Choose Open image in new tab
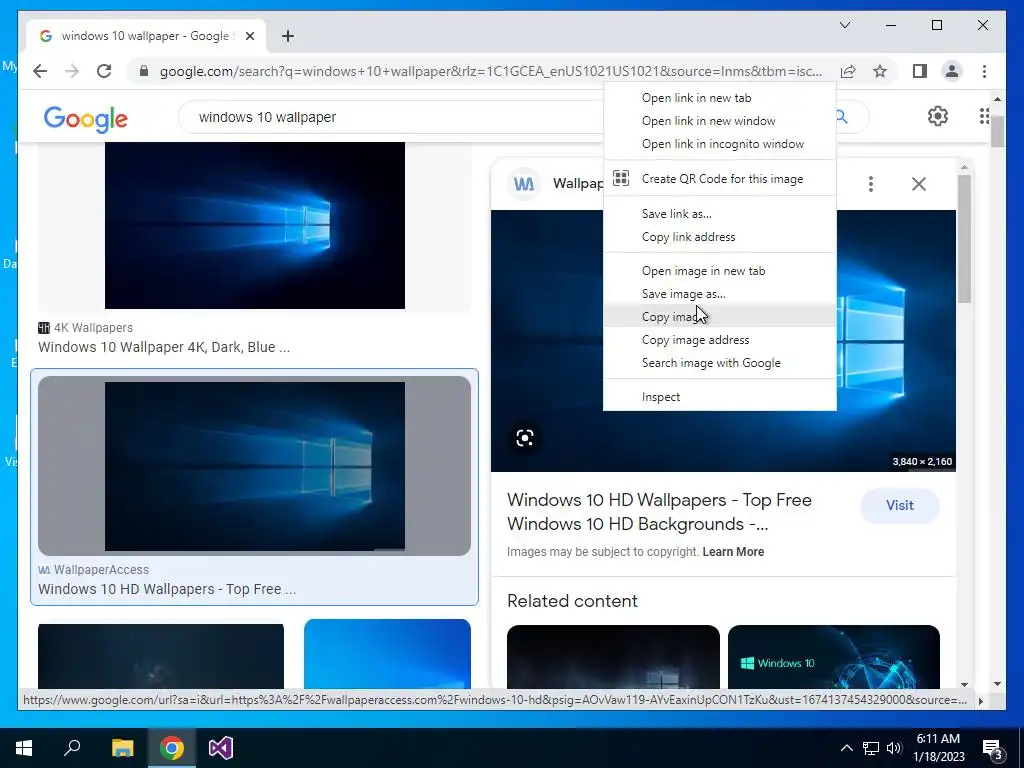The height and width of the screenshot is (768, 1024). pos(720,271)
